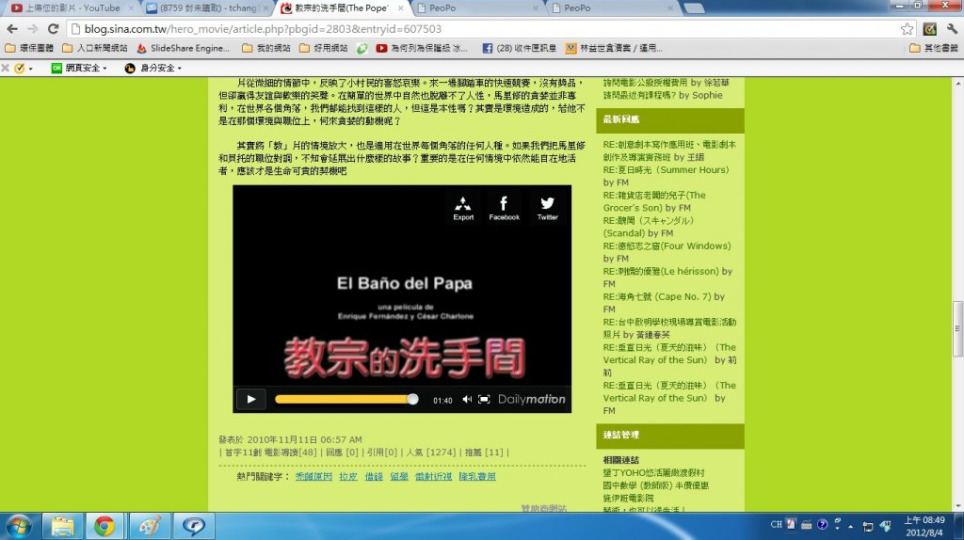Switch to the tchang mail tab
Screen dimensions: 964x540
(x=207, y=8)
